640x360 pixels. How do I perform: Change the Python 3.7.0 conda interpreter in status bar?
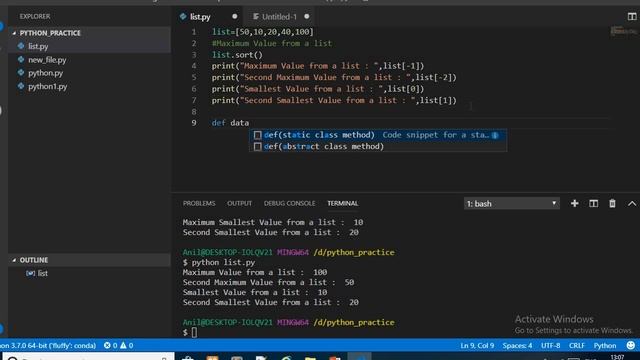pos(48,345)
